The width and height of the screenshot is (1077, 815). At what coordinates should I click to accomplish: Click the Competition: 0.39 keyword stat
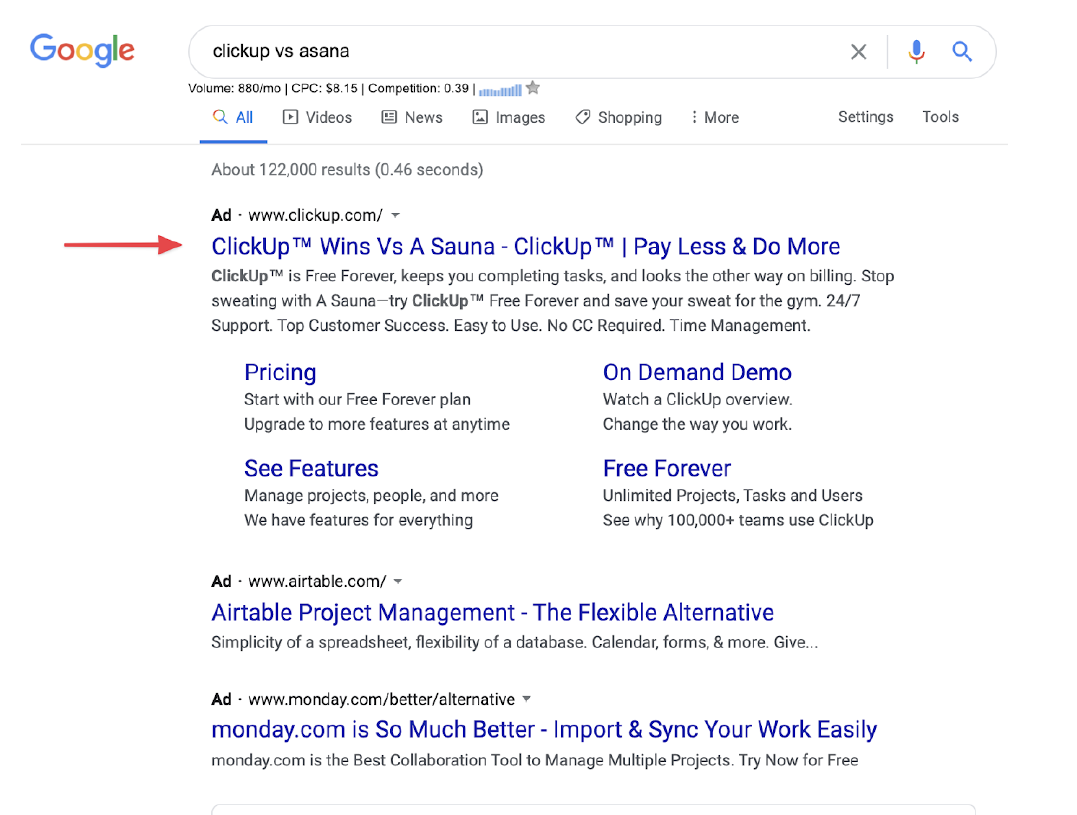point(418,89)
